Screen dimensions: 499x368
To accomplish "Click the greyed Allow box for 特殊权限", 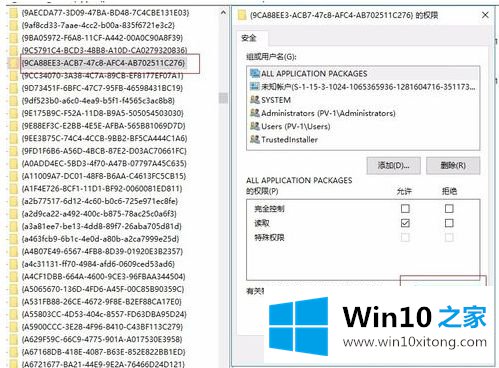I will click(405, 237).
